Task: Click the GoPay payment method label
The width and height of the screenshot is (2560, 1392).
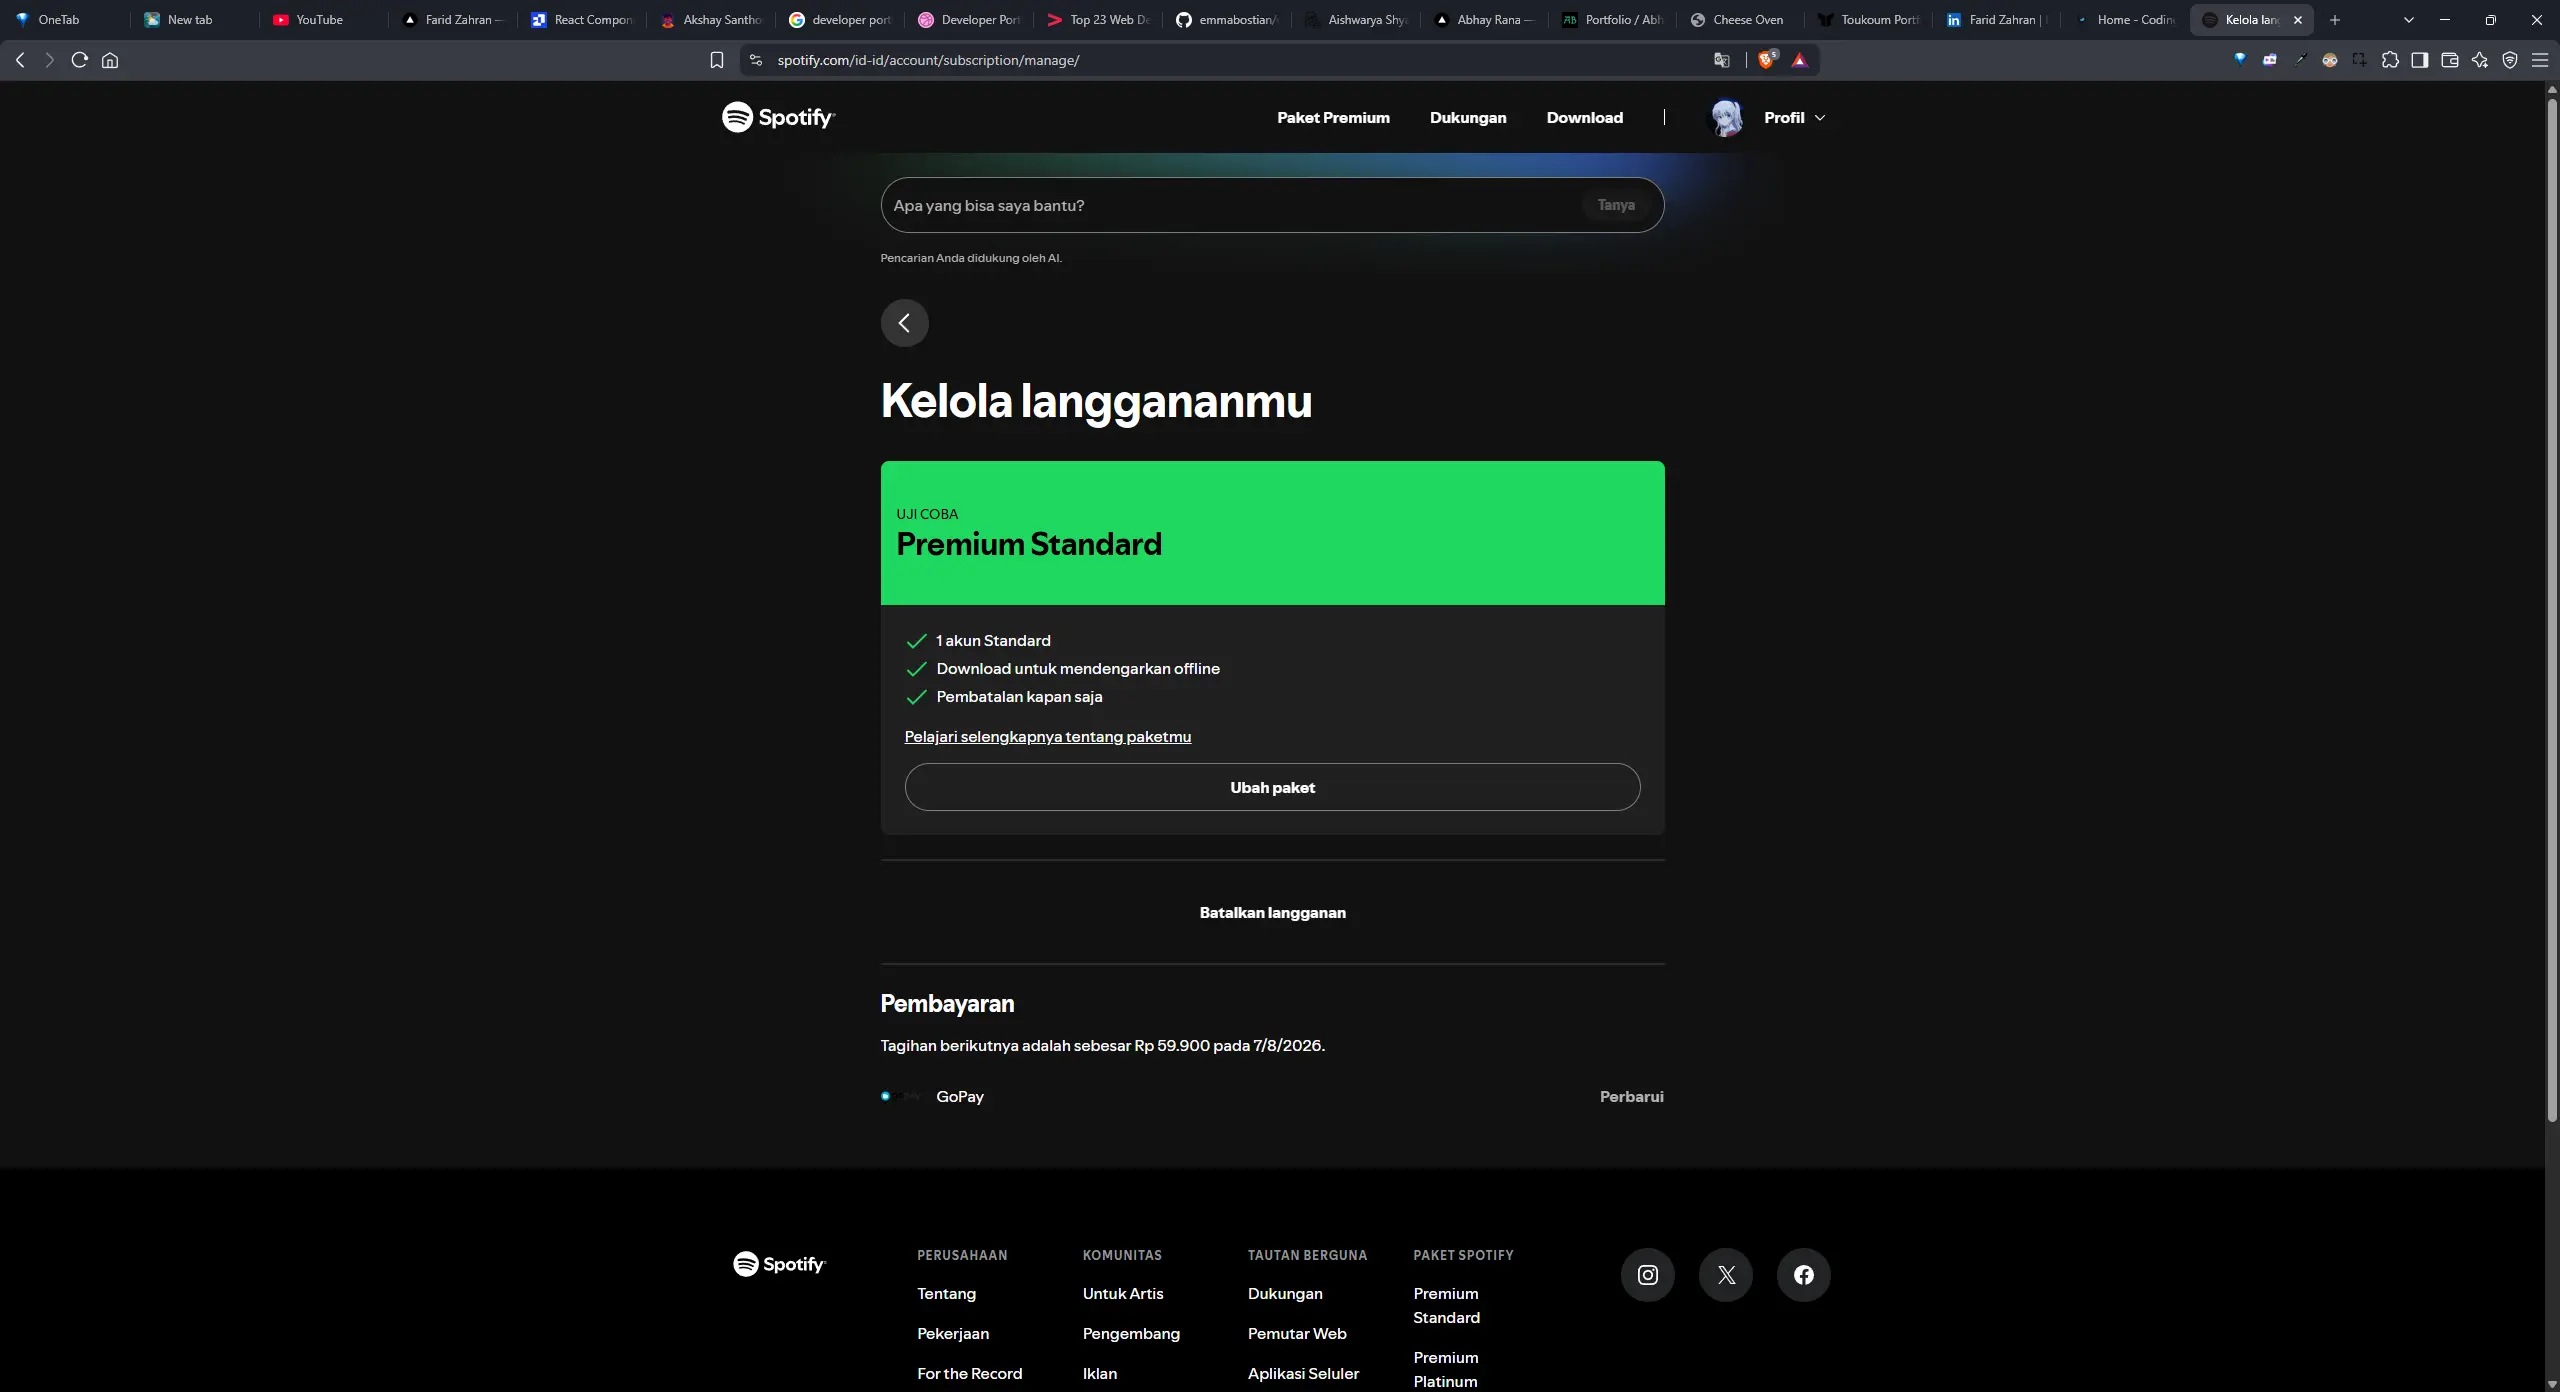Action: [x=960, y=1097]
